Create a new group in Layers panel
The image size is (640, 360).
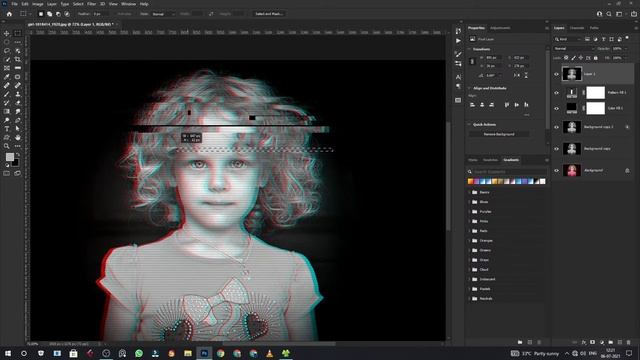611,342
